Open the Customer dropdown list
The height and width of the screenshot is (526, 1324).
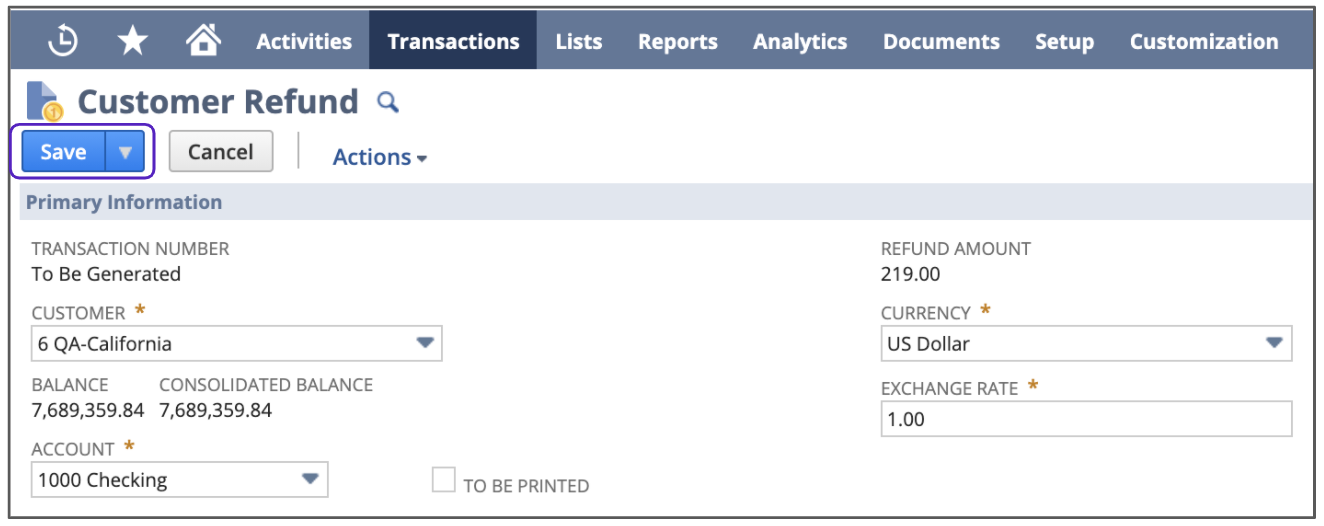425,343
